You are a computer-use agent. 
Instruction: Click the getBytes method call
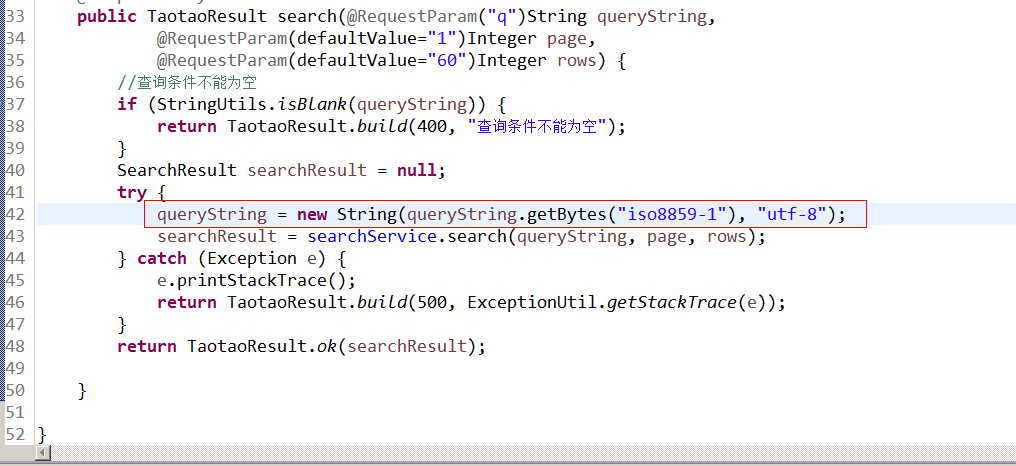click(x=567, y=214)
